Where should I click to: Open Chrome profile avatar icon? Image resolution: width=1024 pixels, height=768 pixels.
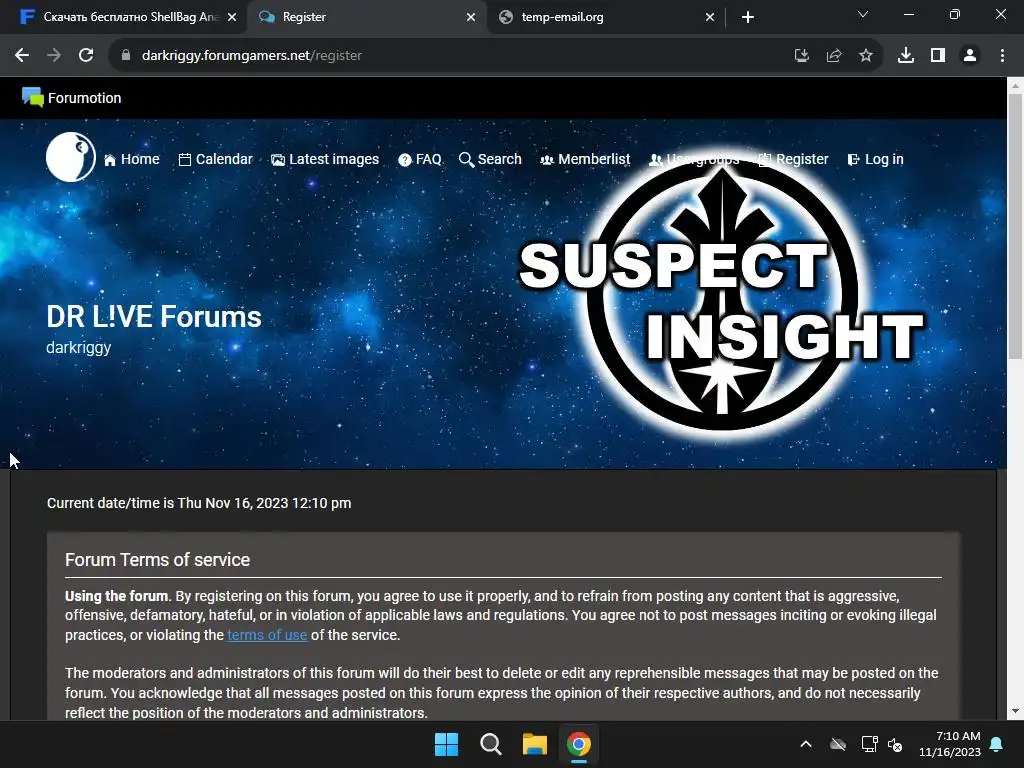pyautogui.click(x=970, y=56)
